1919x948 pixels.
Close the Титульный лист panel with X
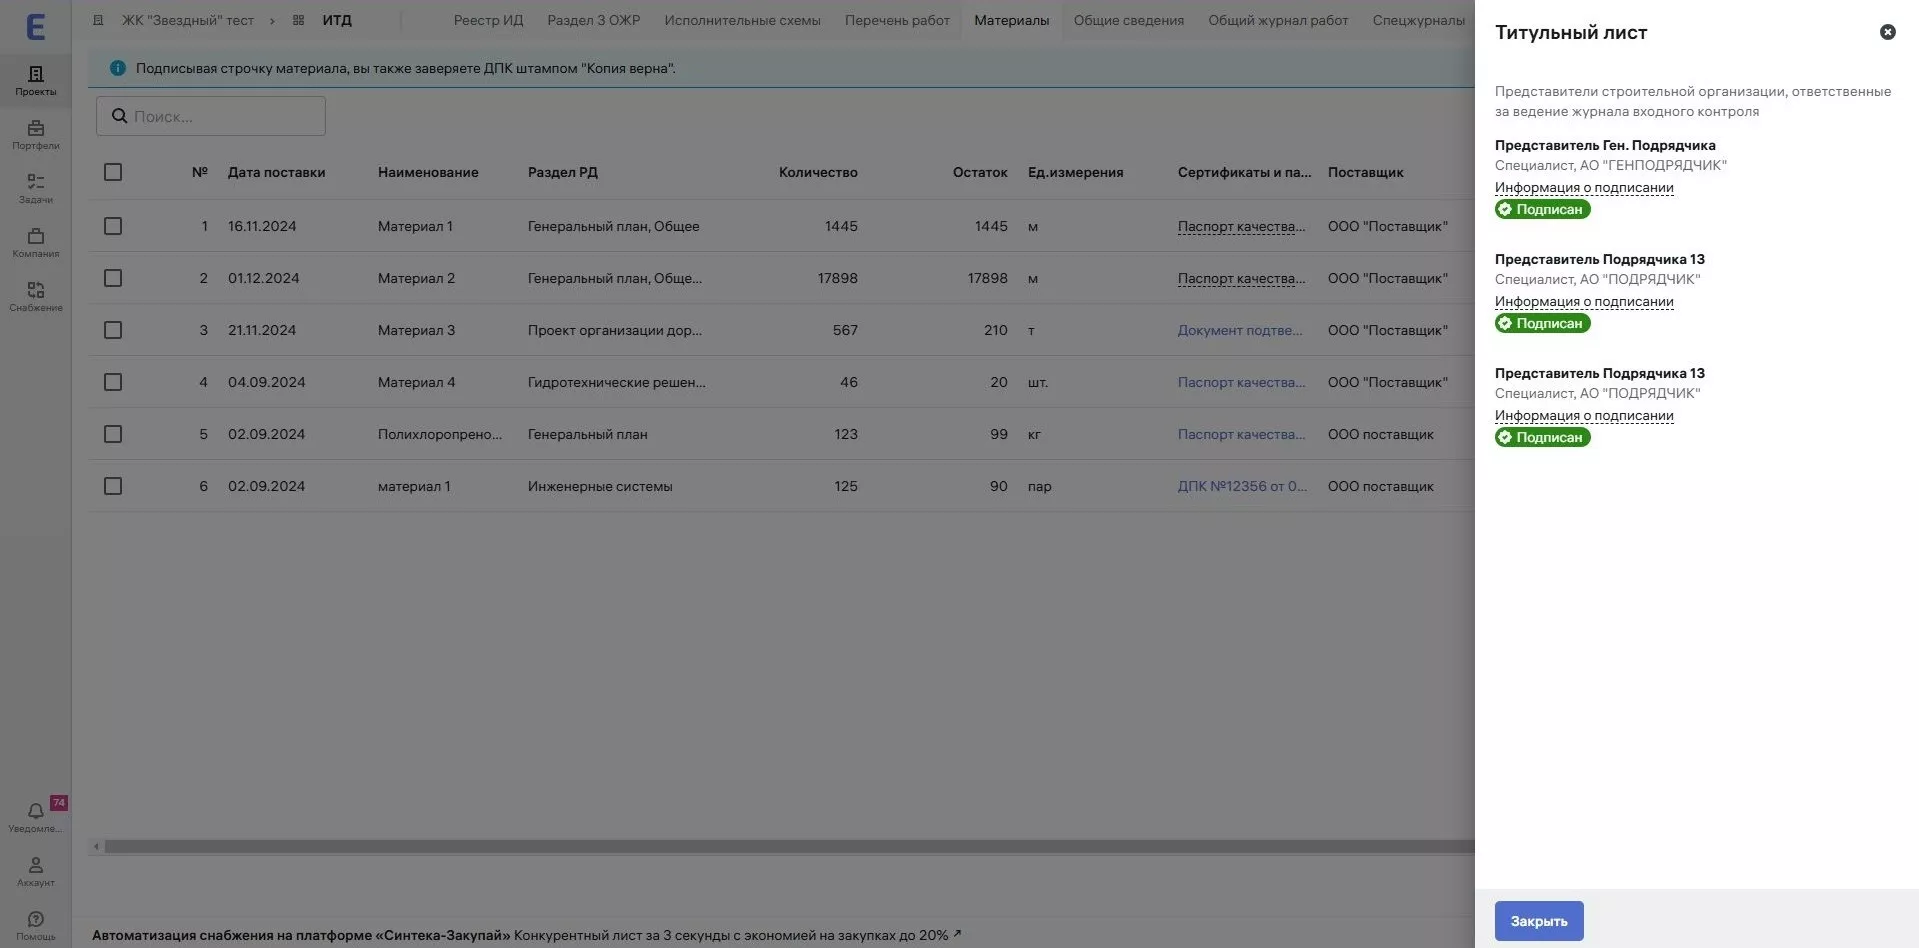(x=1887, y=32)
